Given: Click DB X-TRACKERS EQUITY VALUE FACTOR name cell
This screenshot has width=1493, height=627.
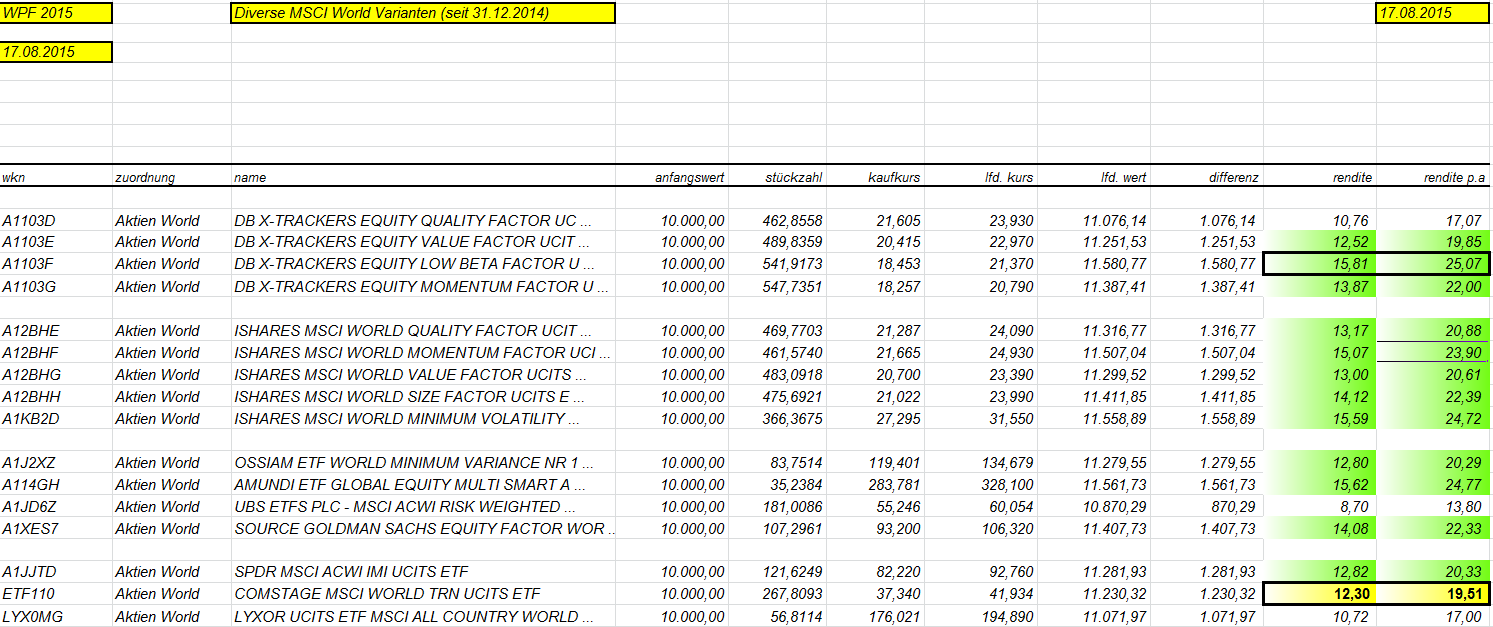Looking at the screenshot, I should [422, 242].
